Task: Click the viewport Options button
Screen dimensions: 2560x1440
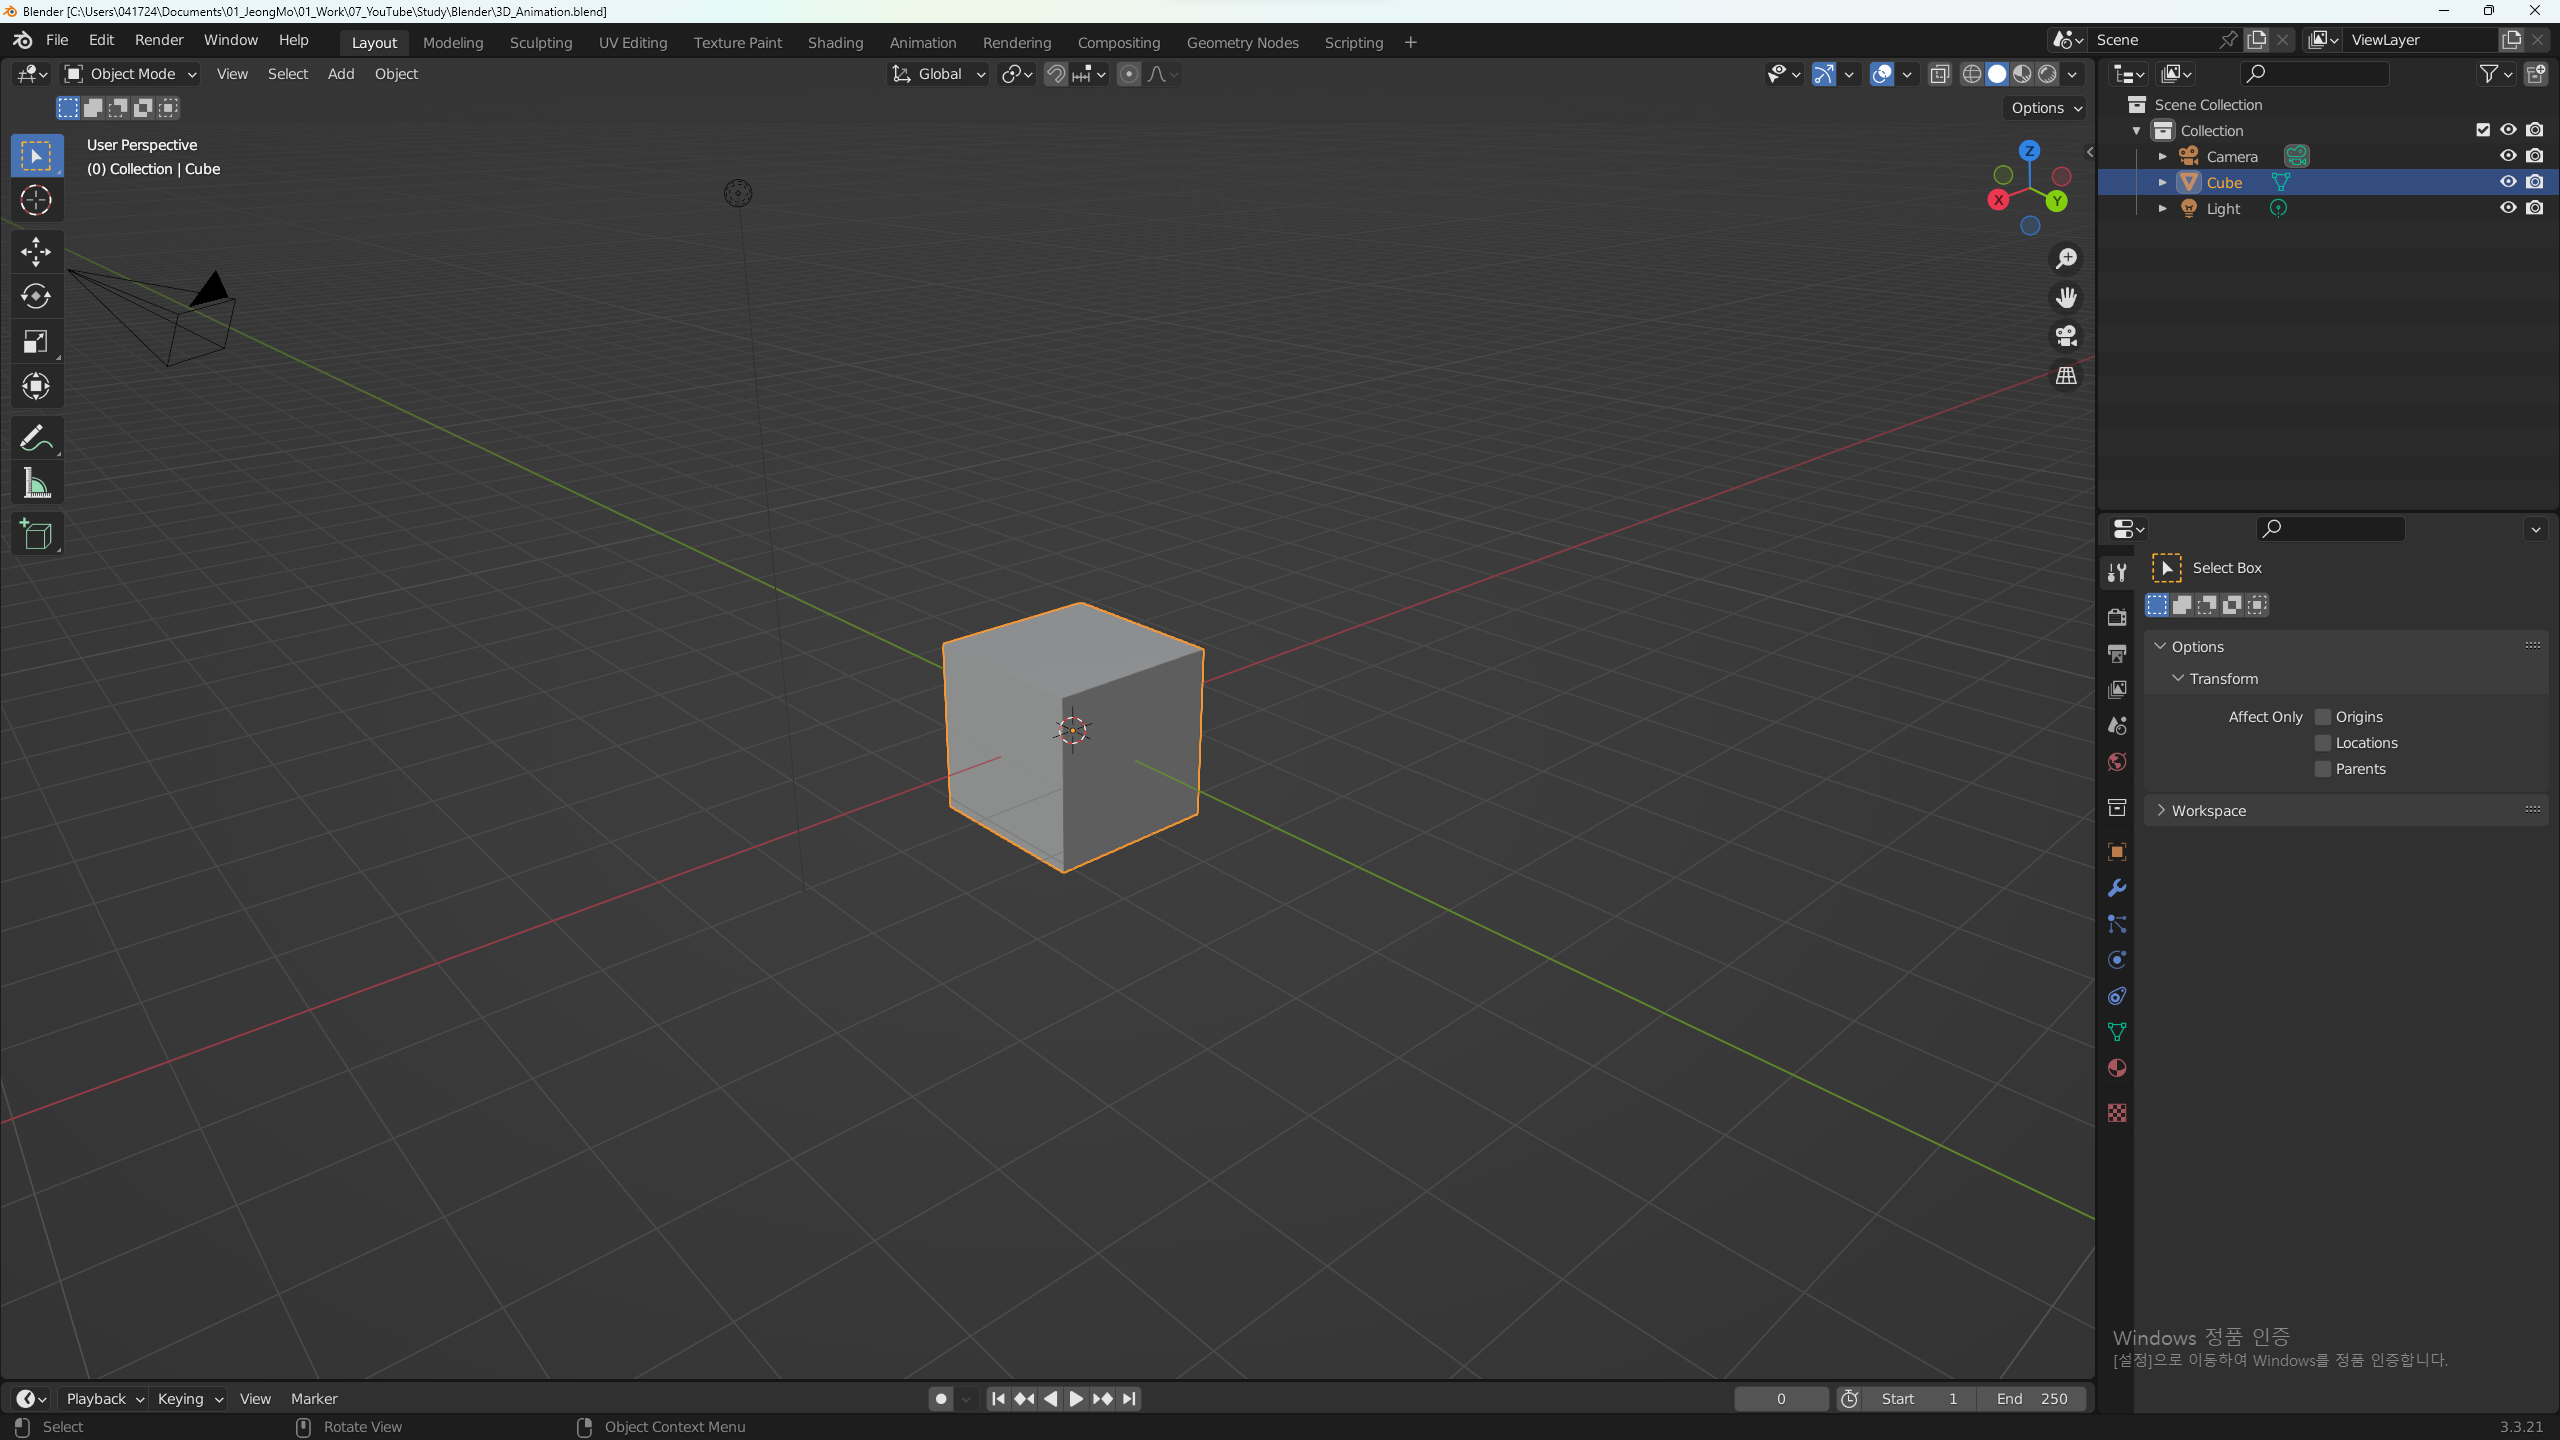Action: pyautogui.click(x=2046, y=108)
